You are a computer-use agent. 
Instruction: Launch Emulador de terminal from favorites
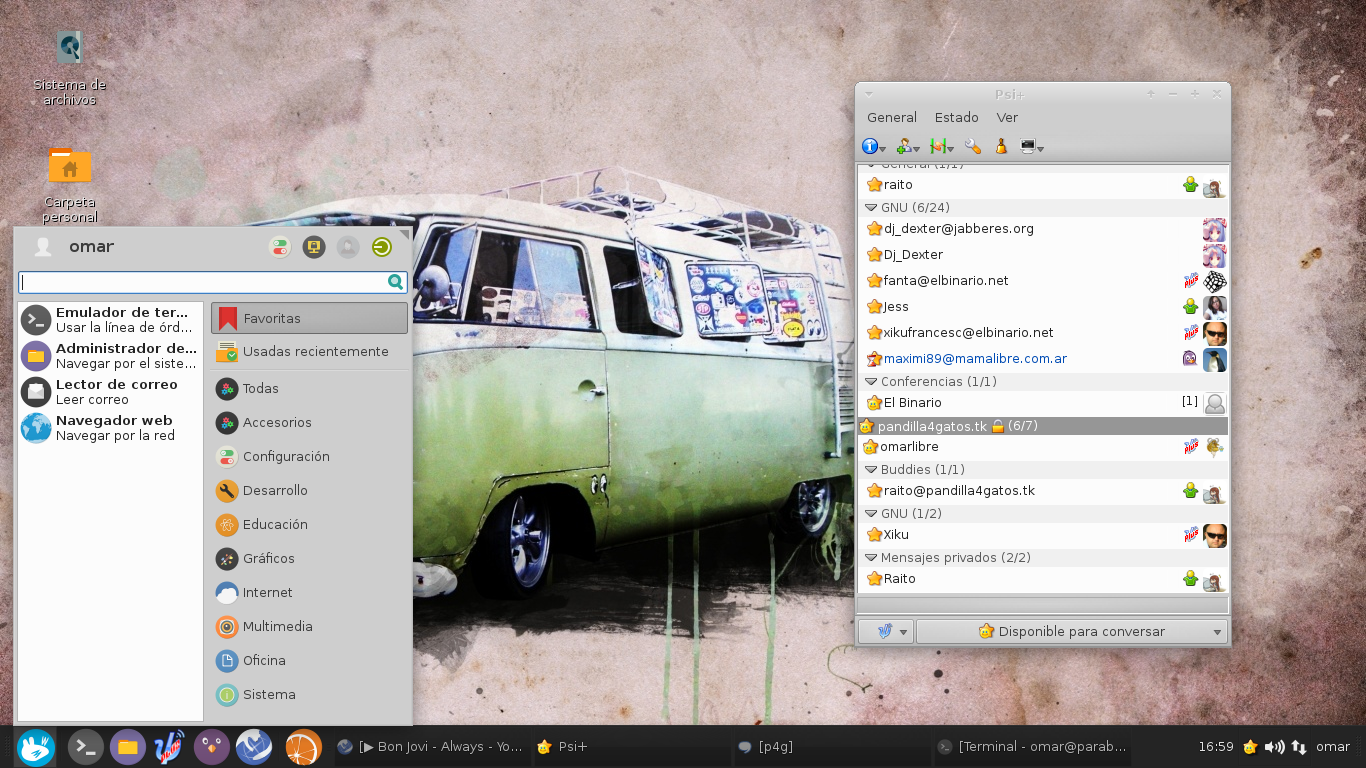(x=110, y=320)
